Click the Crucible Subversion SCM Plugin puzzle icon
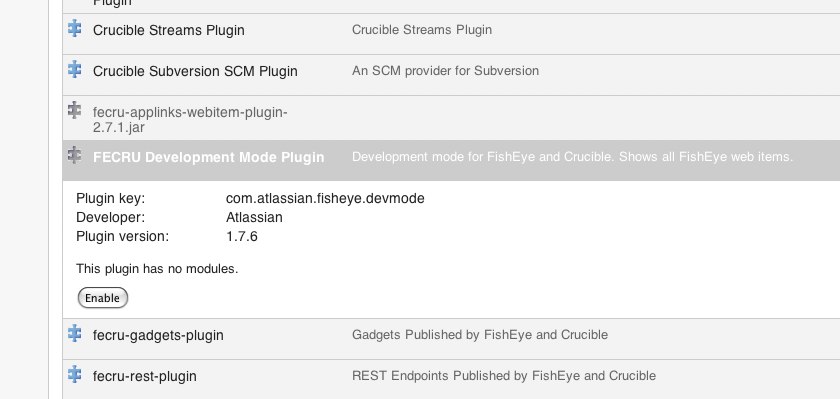The width and height of the screenshot is (840, 399). 74,69
